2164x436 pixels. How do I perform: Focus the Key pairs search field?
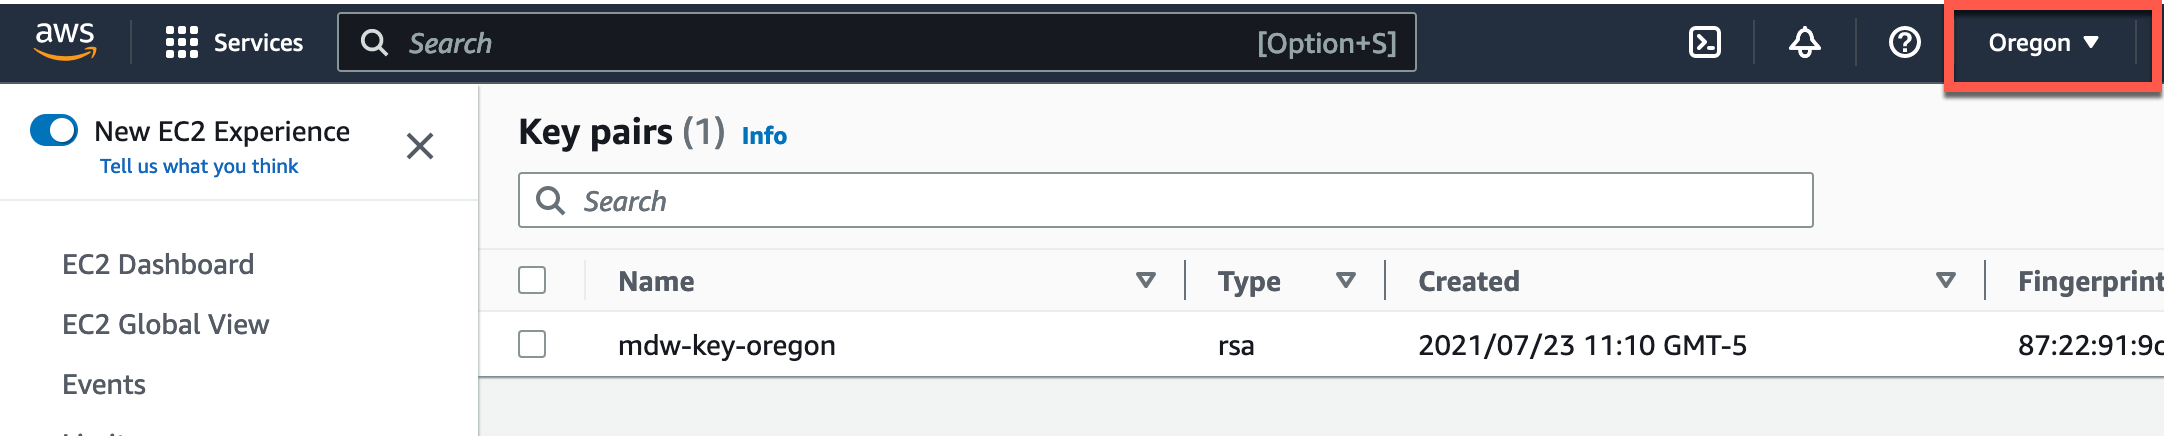(1165, 200)
